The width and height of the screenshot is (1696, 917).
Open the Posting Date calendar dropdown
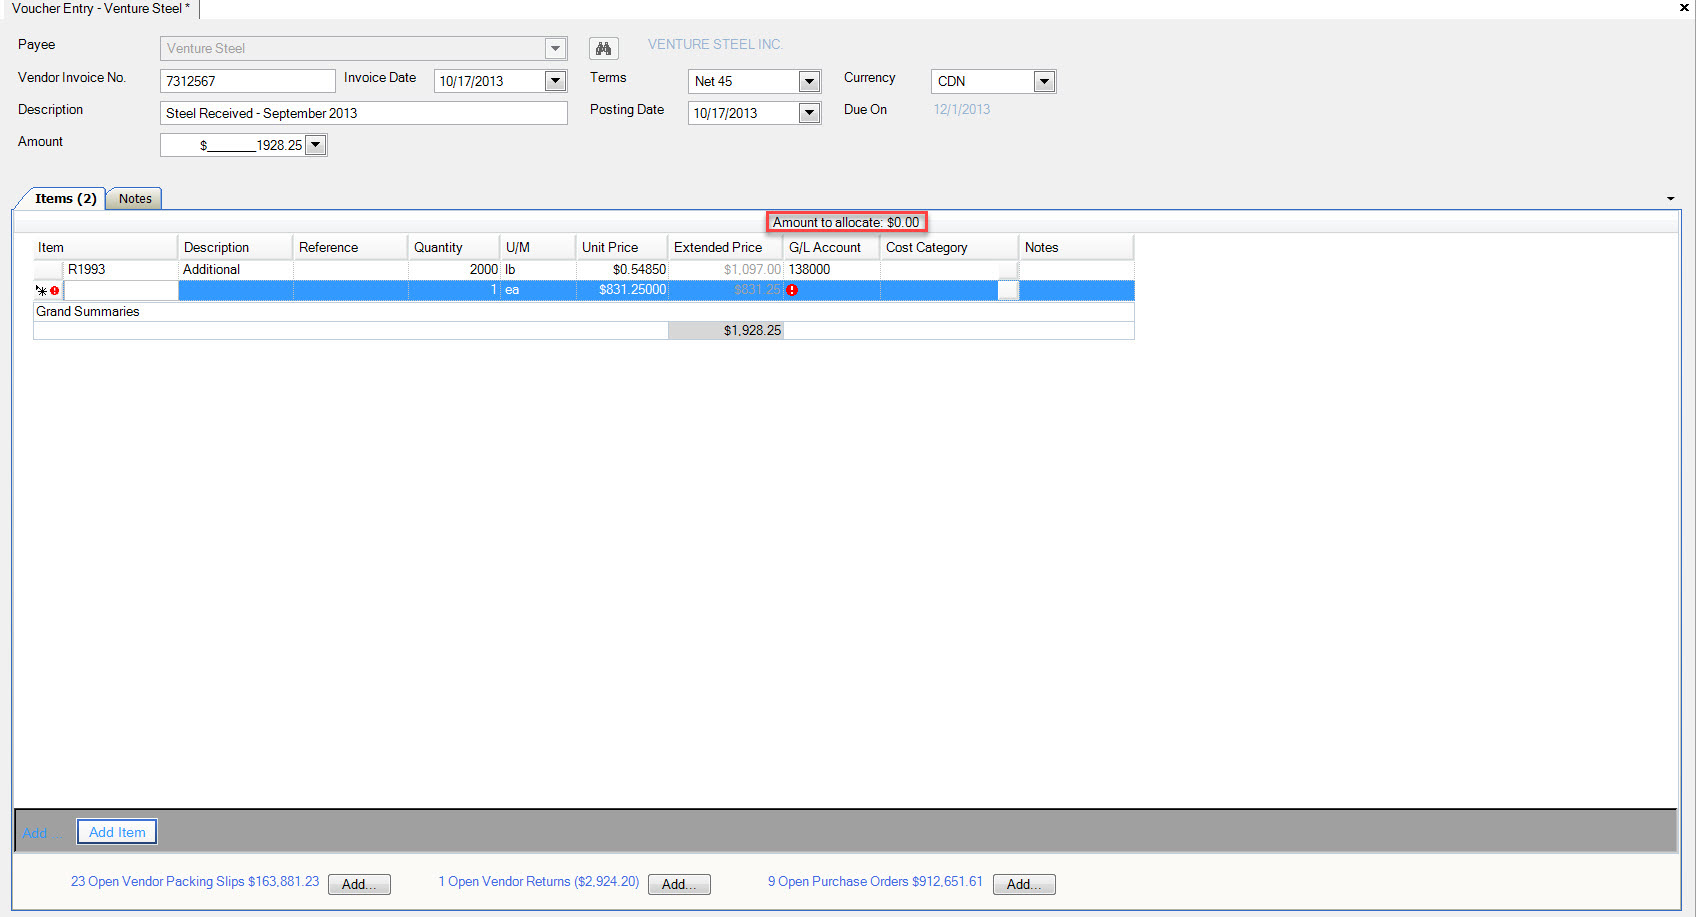click(809, 113)
